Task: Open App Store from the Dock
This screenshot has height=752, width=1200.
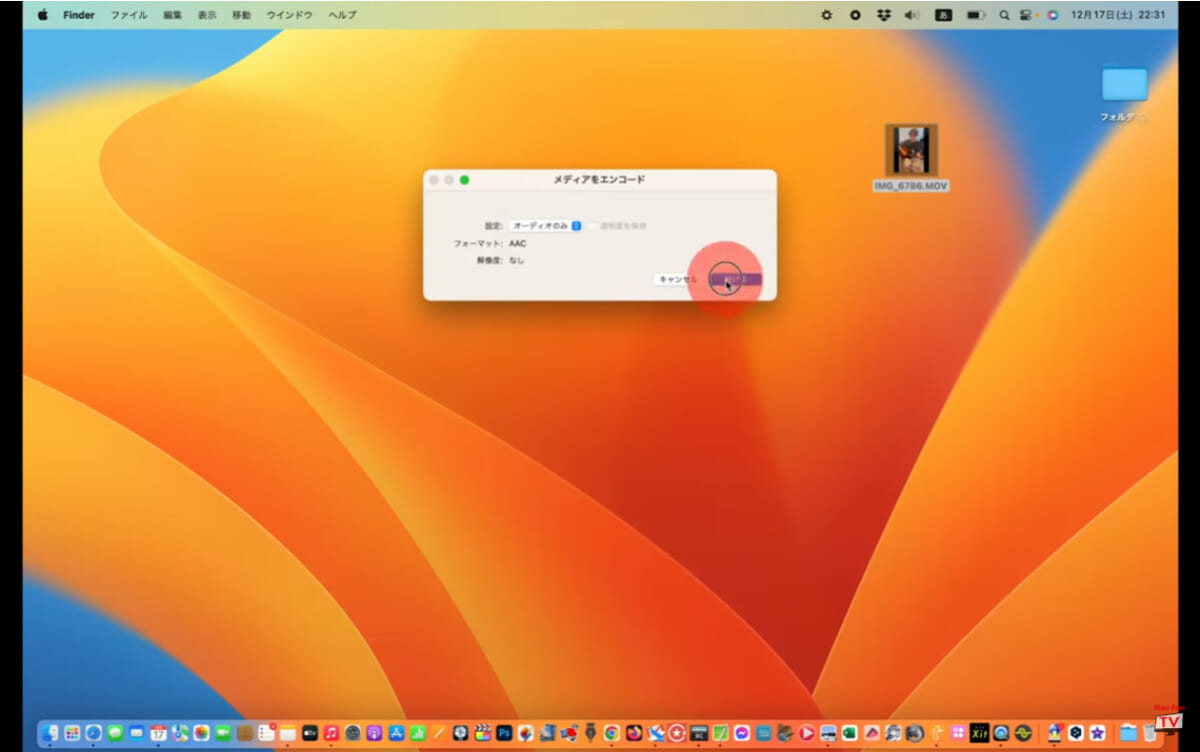Action: [x=396, y=733]
